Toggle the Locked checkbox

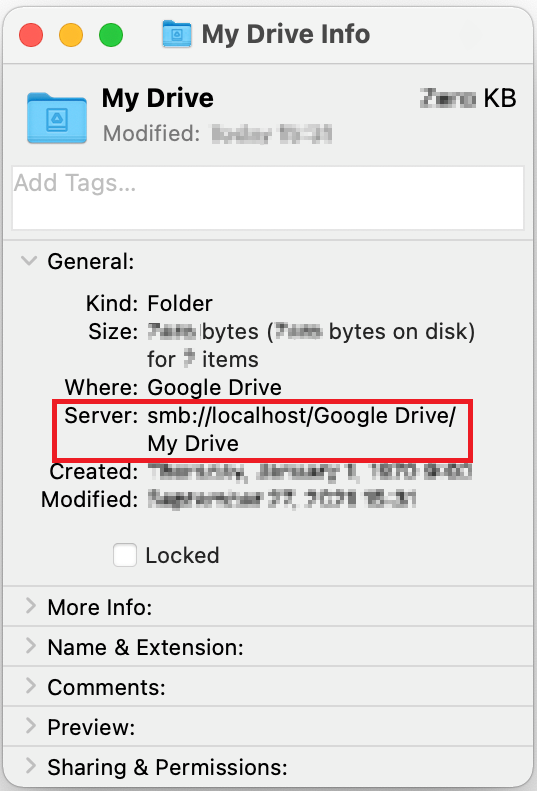coord(125,555)
